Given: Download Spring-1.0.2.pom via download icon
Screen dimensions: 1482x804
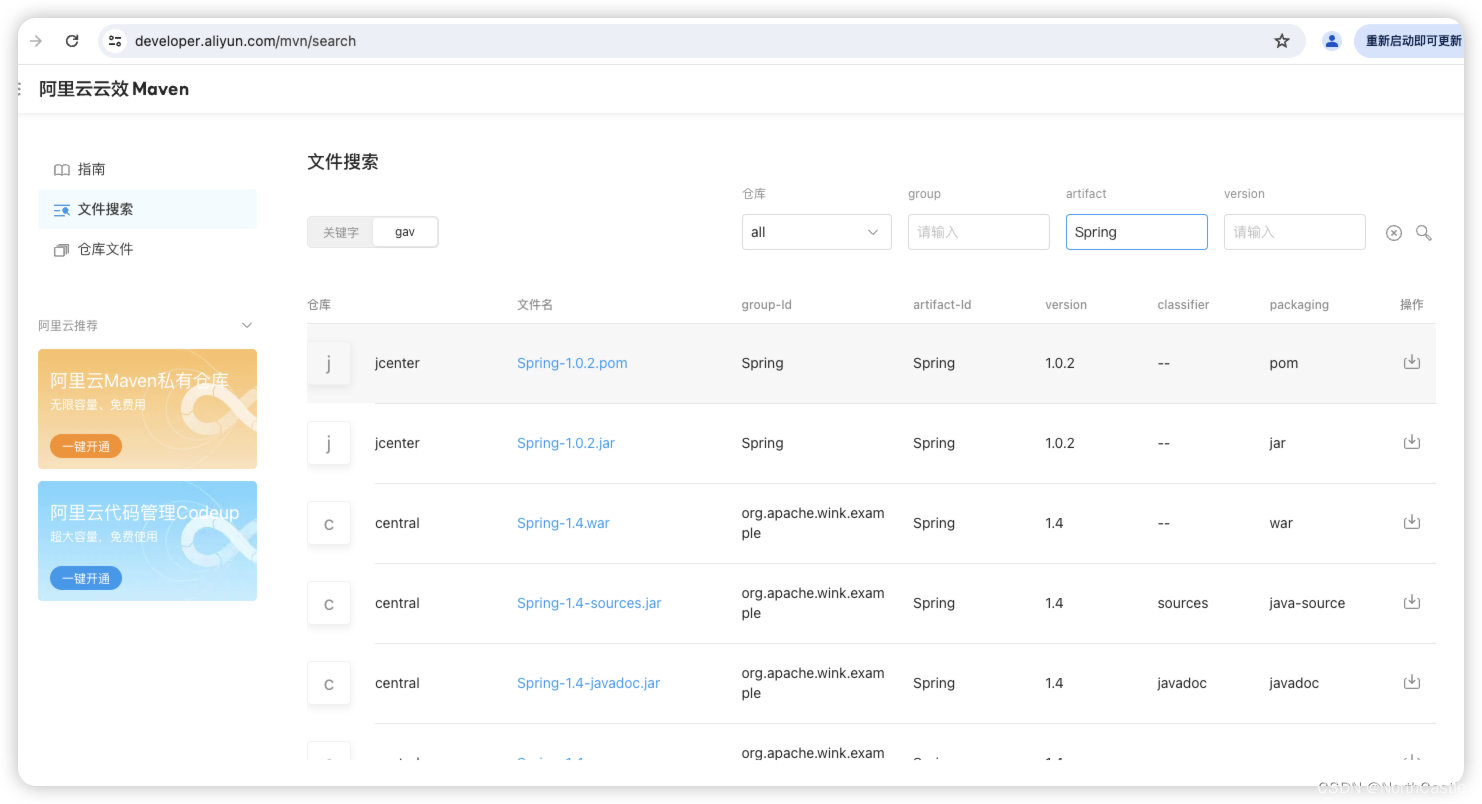Looking at the screenshot, I should click(x=1411, y=362).
